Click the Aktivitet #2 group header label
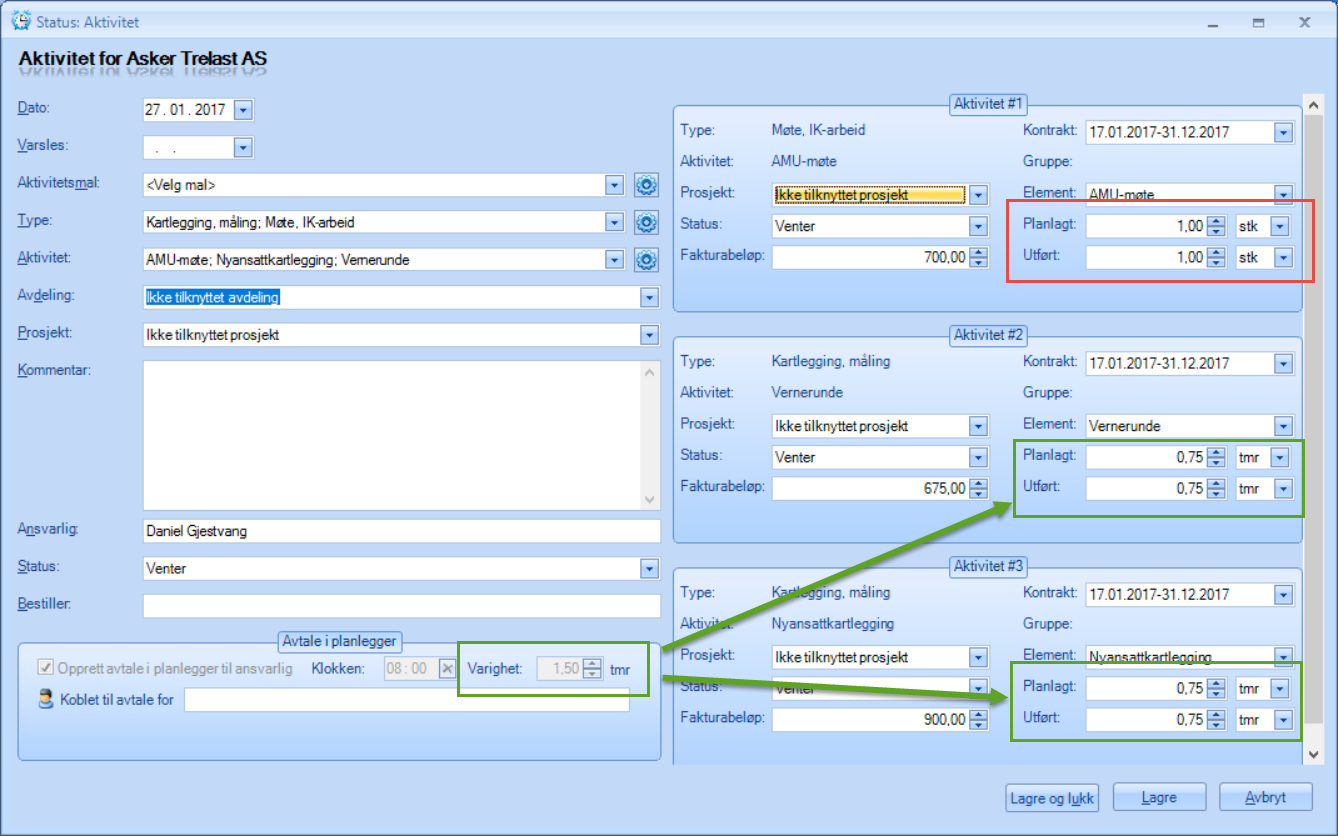The image size is (1338, 836). [x=988, y=335]
